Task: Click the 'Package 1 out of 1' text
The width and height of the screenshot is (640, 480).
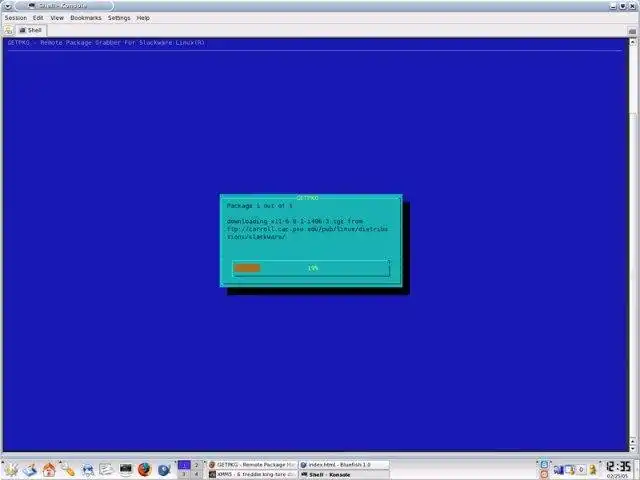Action: tap(260, 206)
